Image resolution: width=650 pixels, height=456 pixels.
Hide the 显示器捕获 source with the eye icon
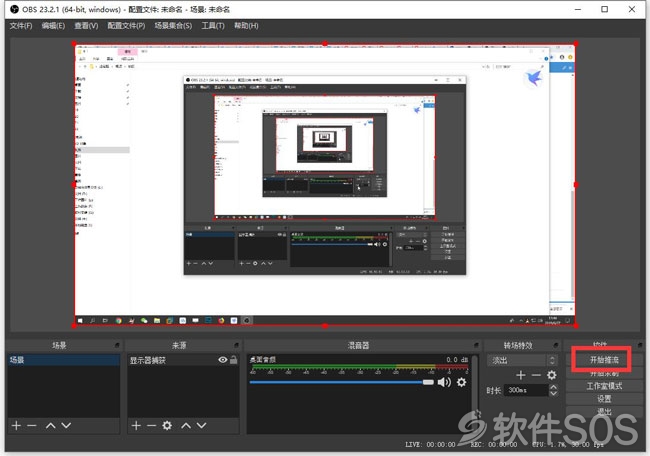(223, 360)
